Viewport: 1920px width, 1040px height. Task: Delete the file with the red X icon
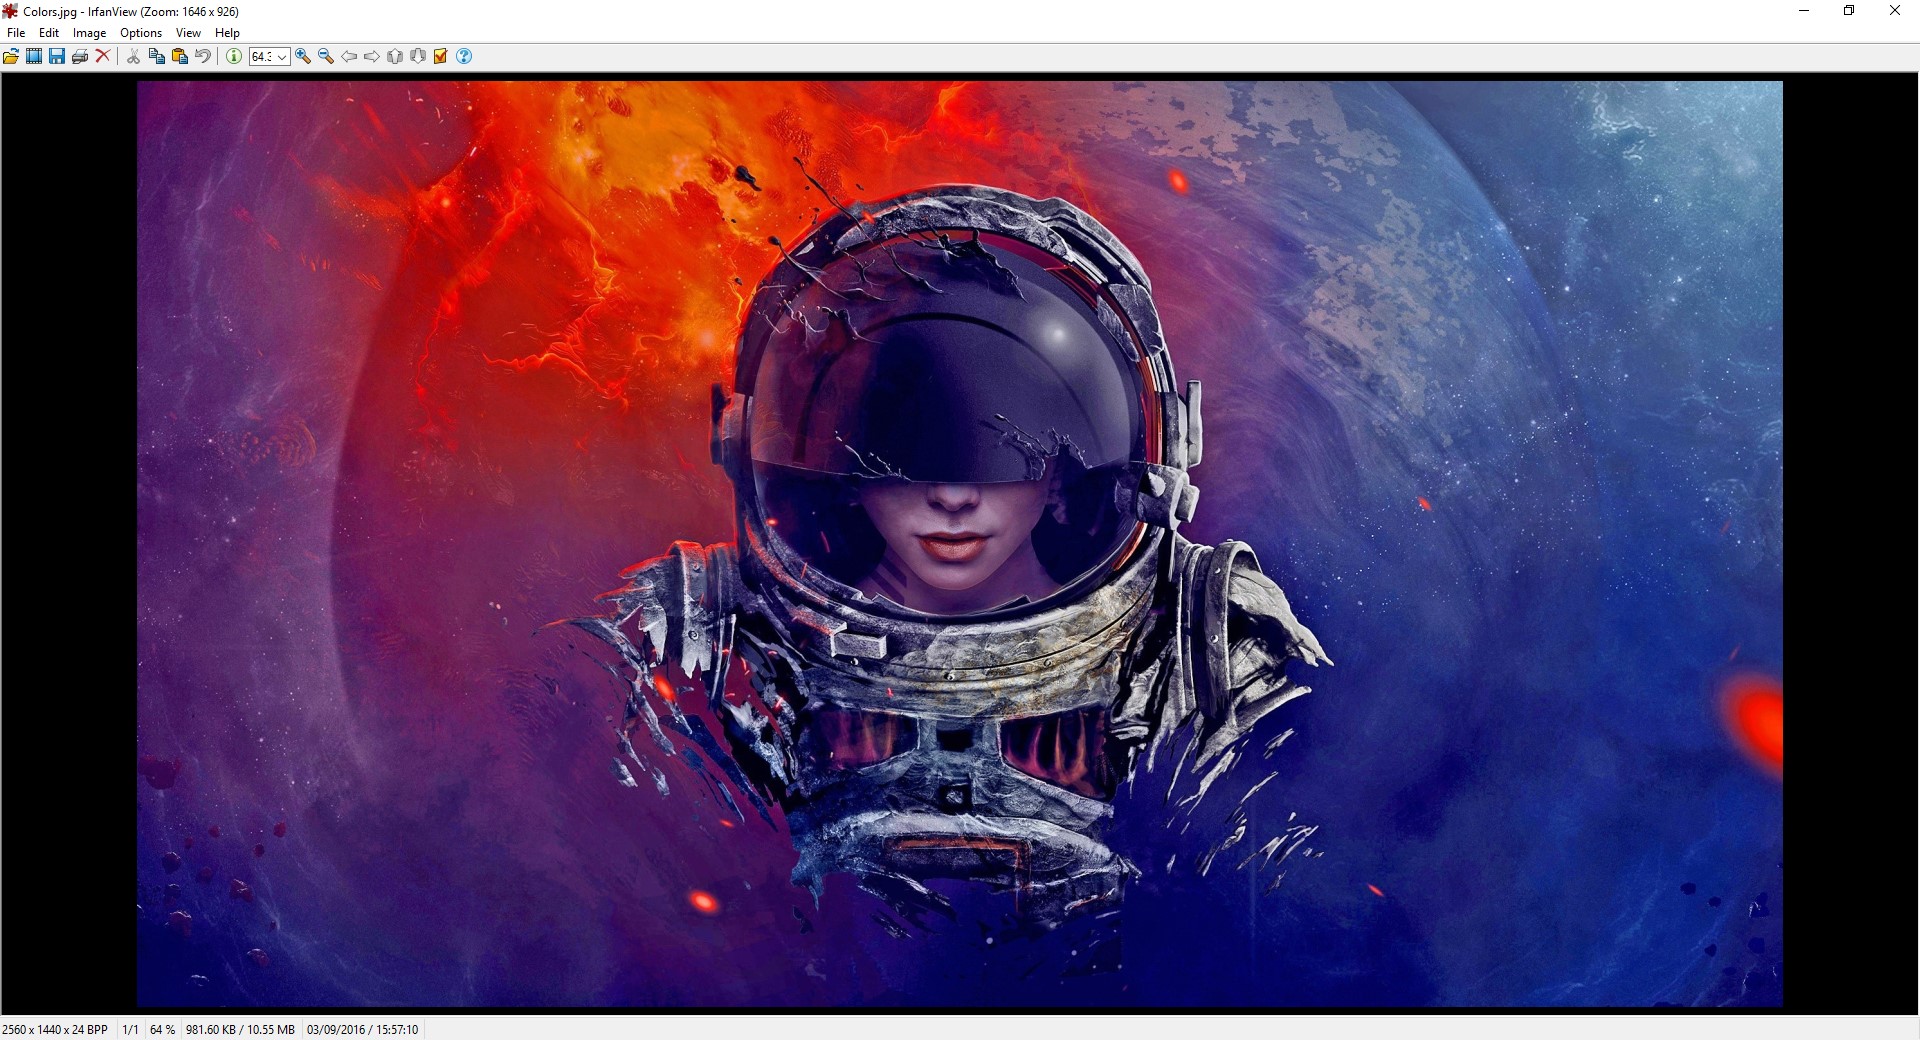click(103, 57)
